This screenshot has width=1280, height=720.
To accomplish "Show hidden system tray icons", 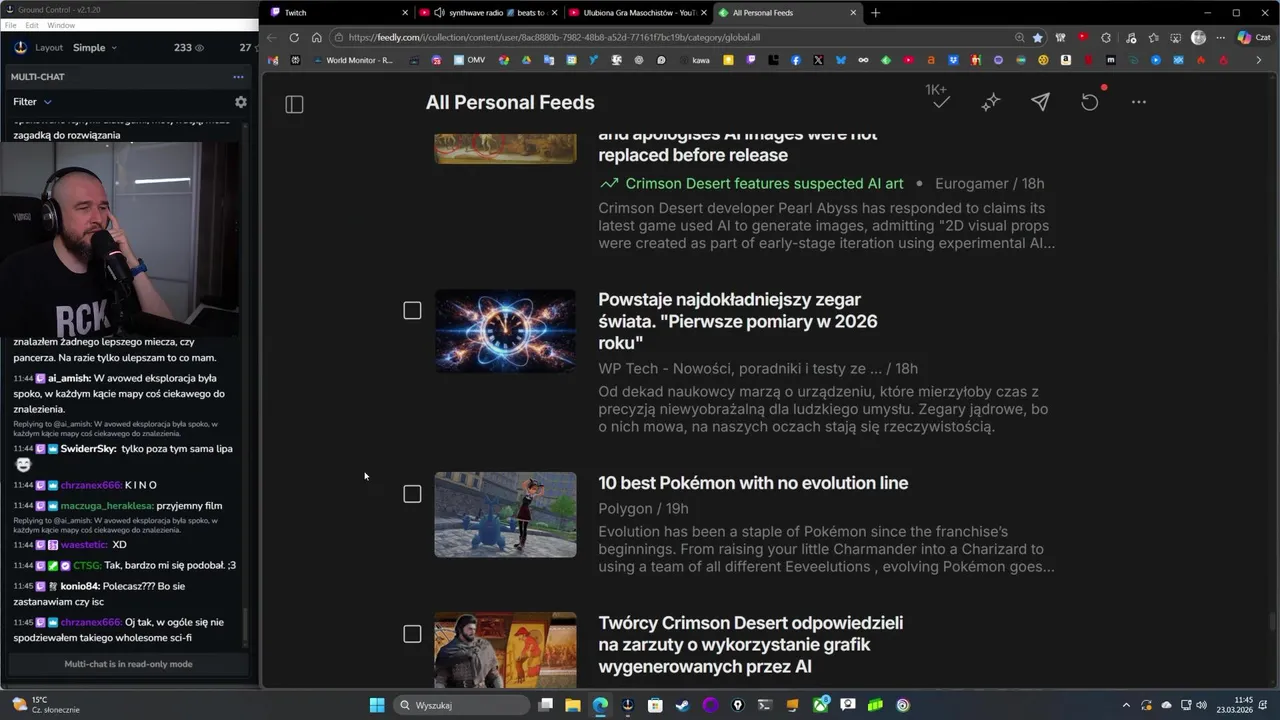I will [1126, 705].
